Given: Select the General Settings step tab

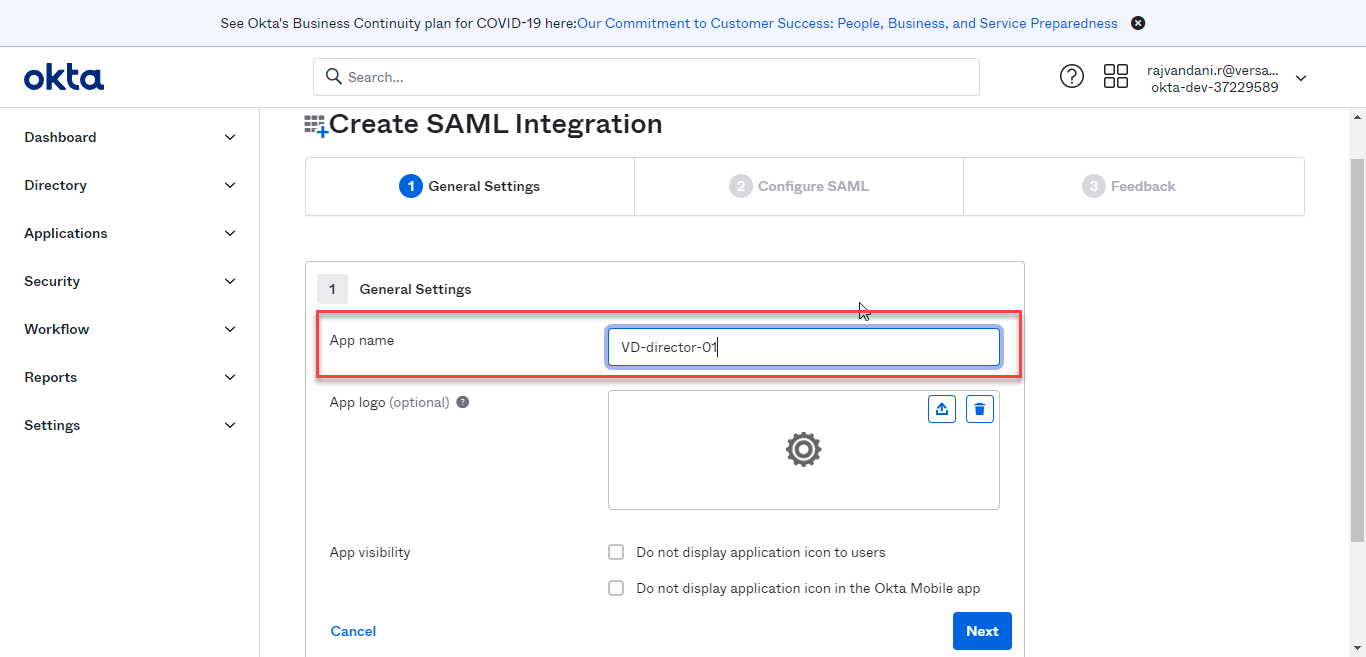Looking at the screenshot, I should [x=470, y=186].
